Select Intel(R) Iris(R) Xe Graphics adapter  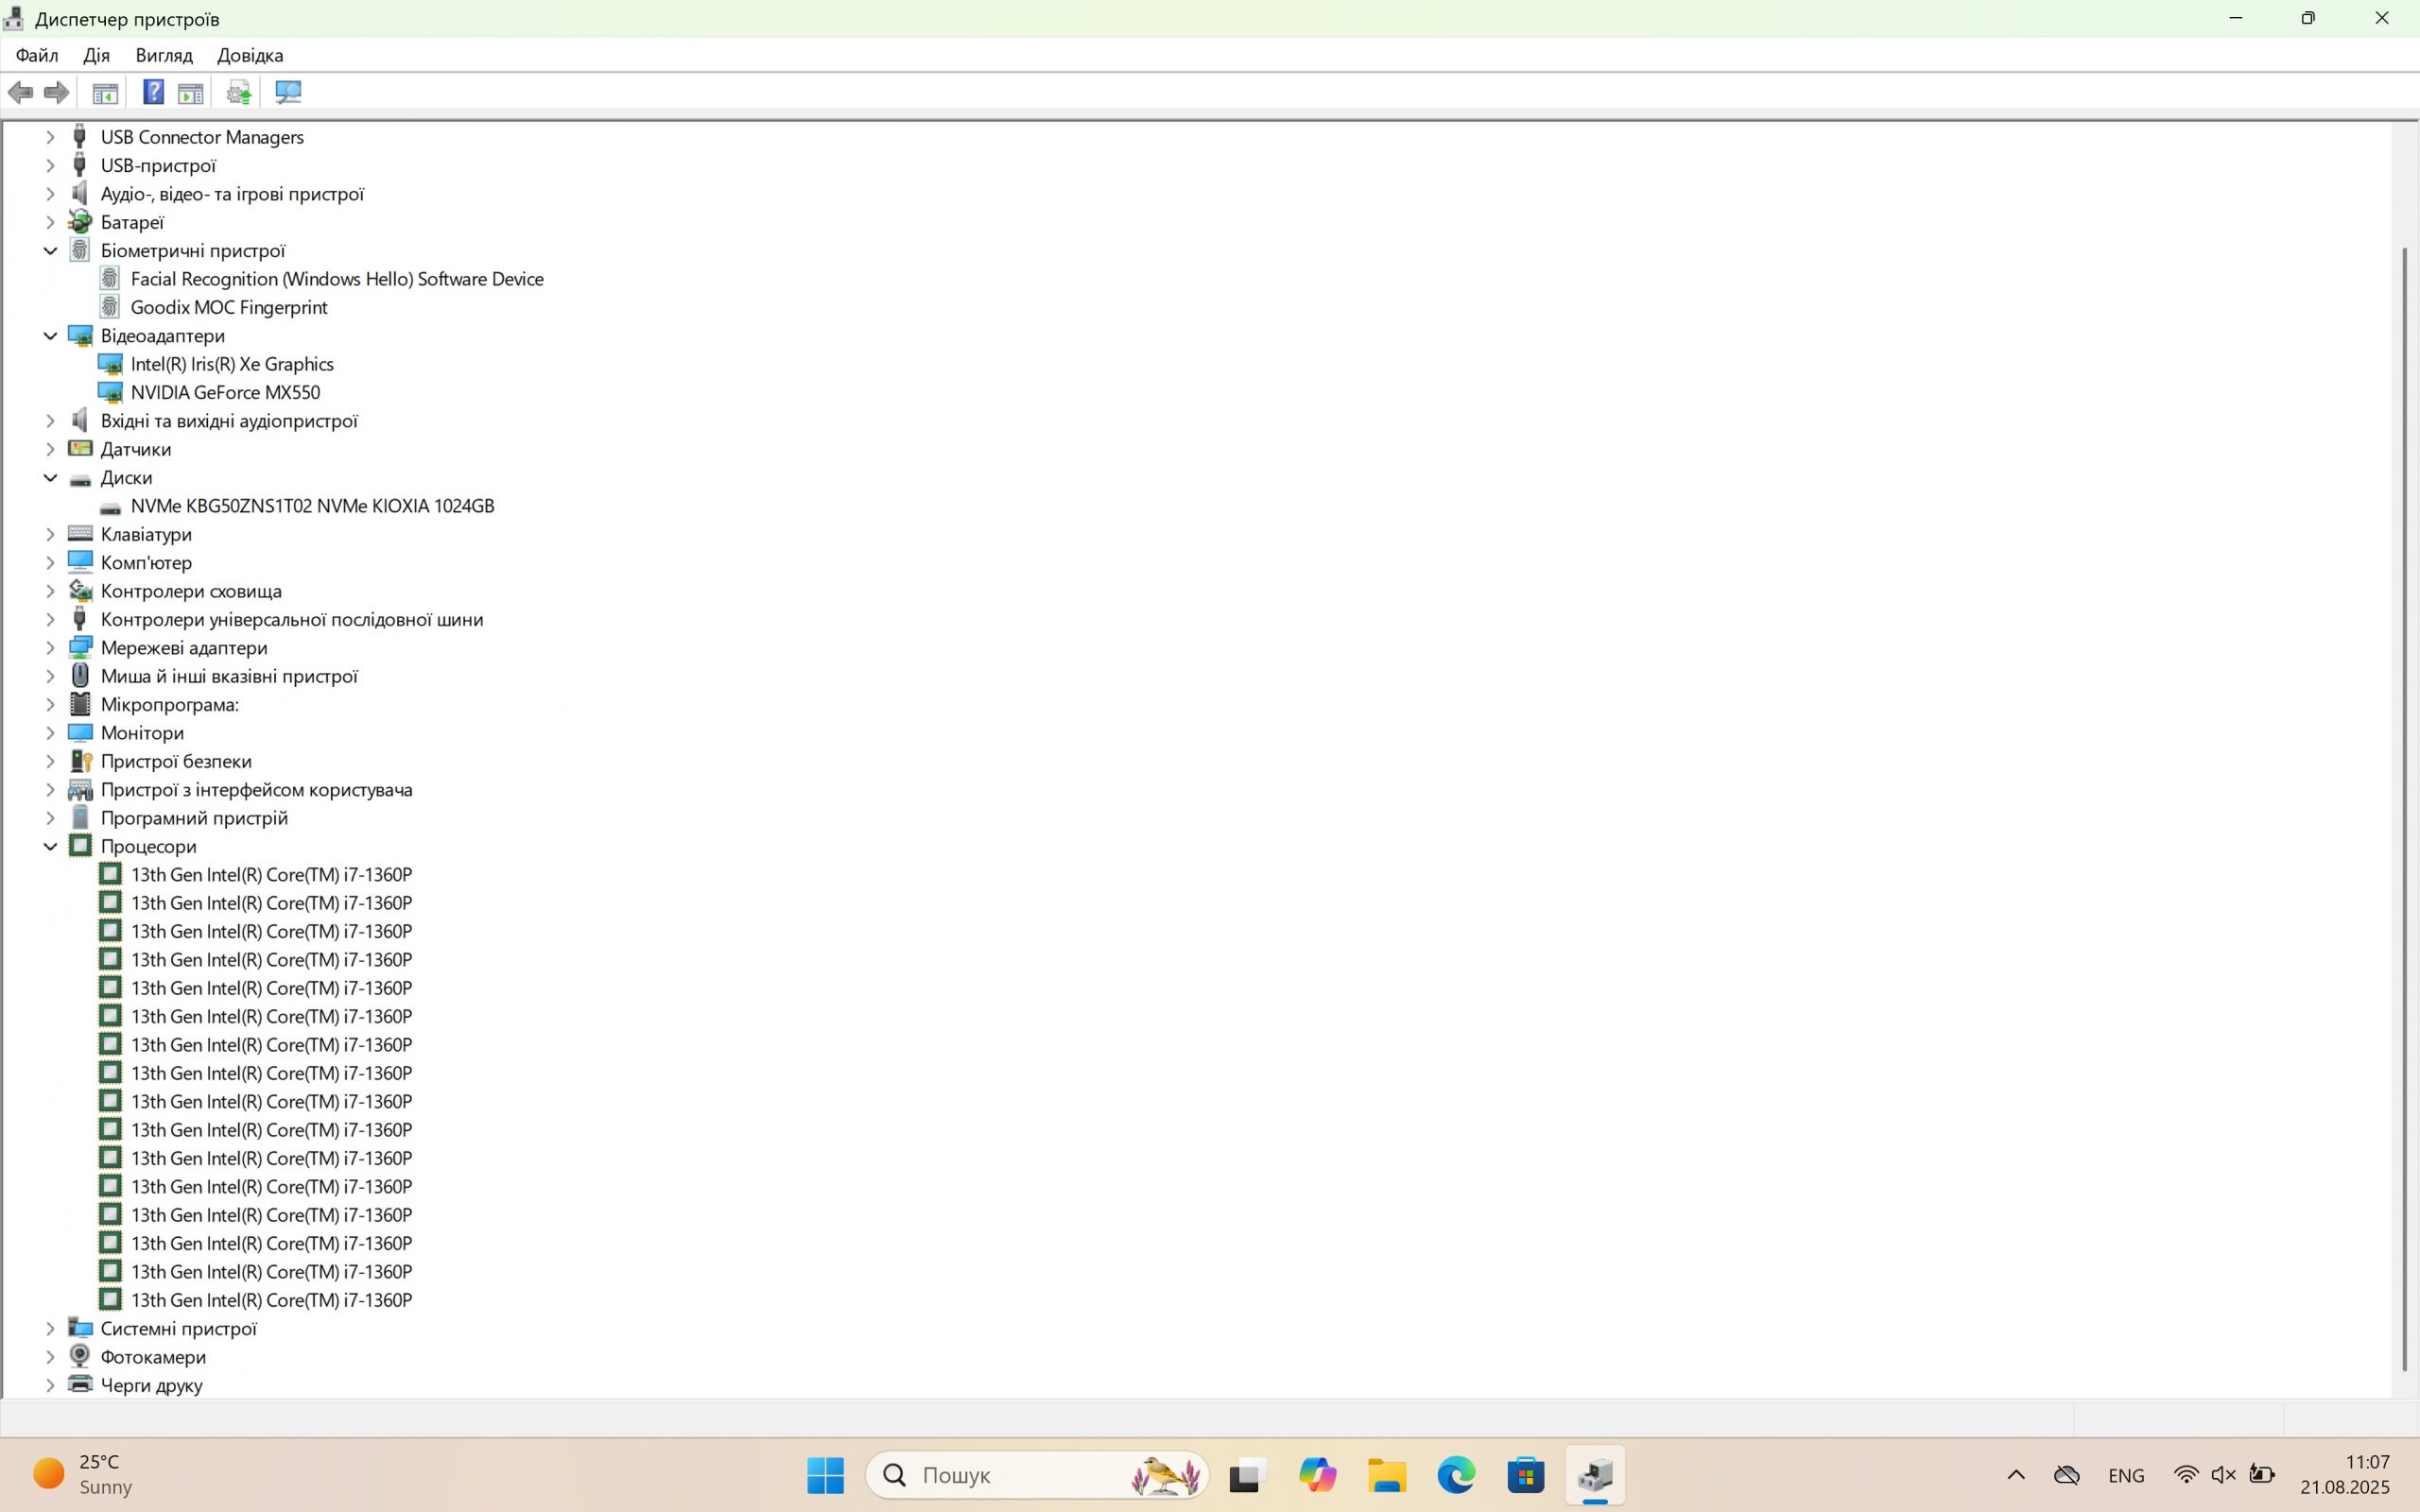click(x=232, y=364)
